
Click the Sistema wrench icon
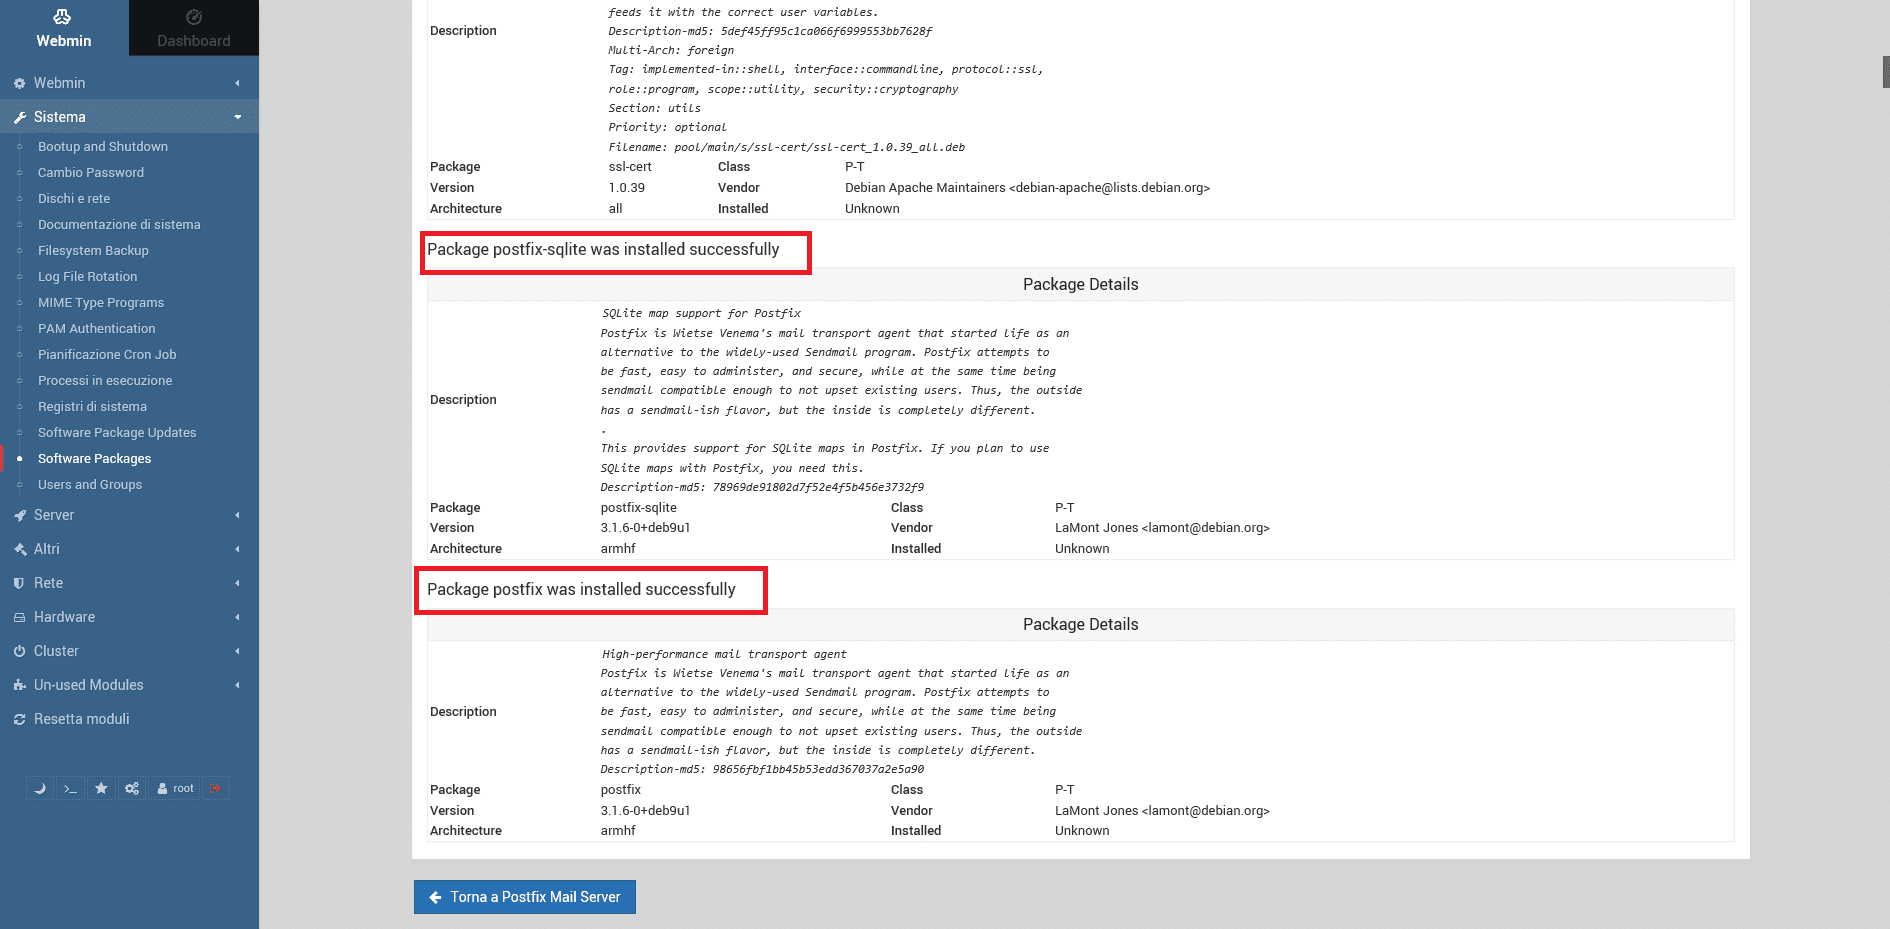[x=19, y=118]
